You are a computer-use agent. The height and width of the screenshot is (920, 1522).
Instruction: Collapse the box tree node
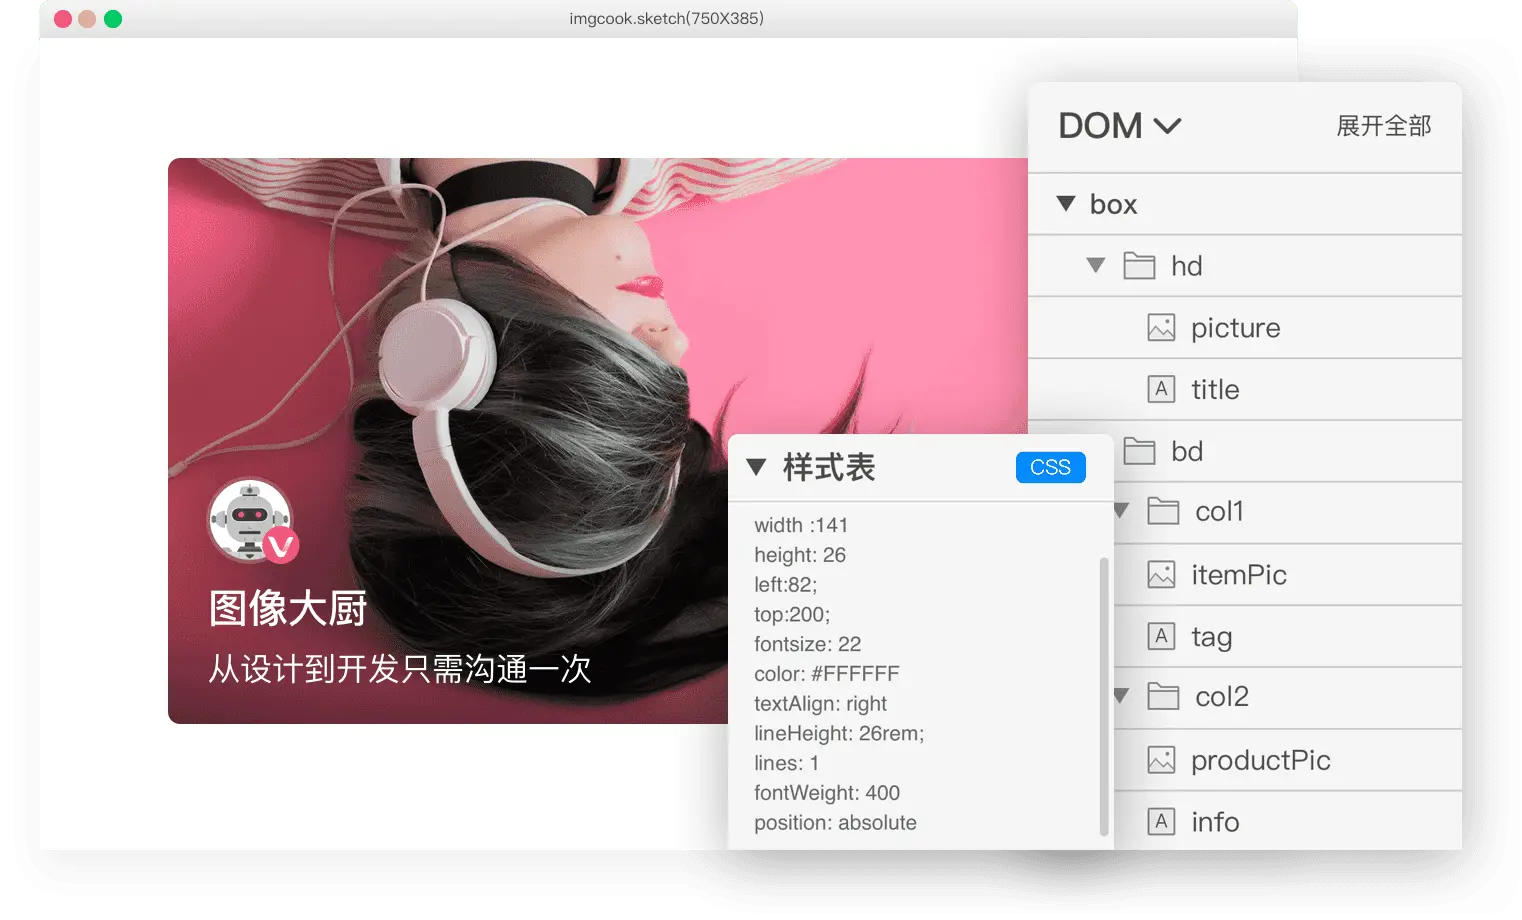pyautogui.click(x=1066, y=204)
